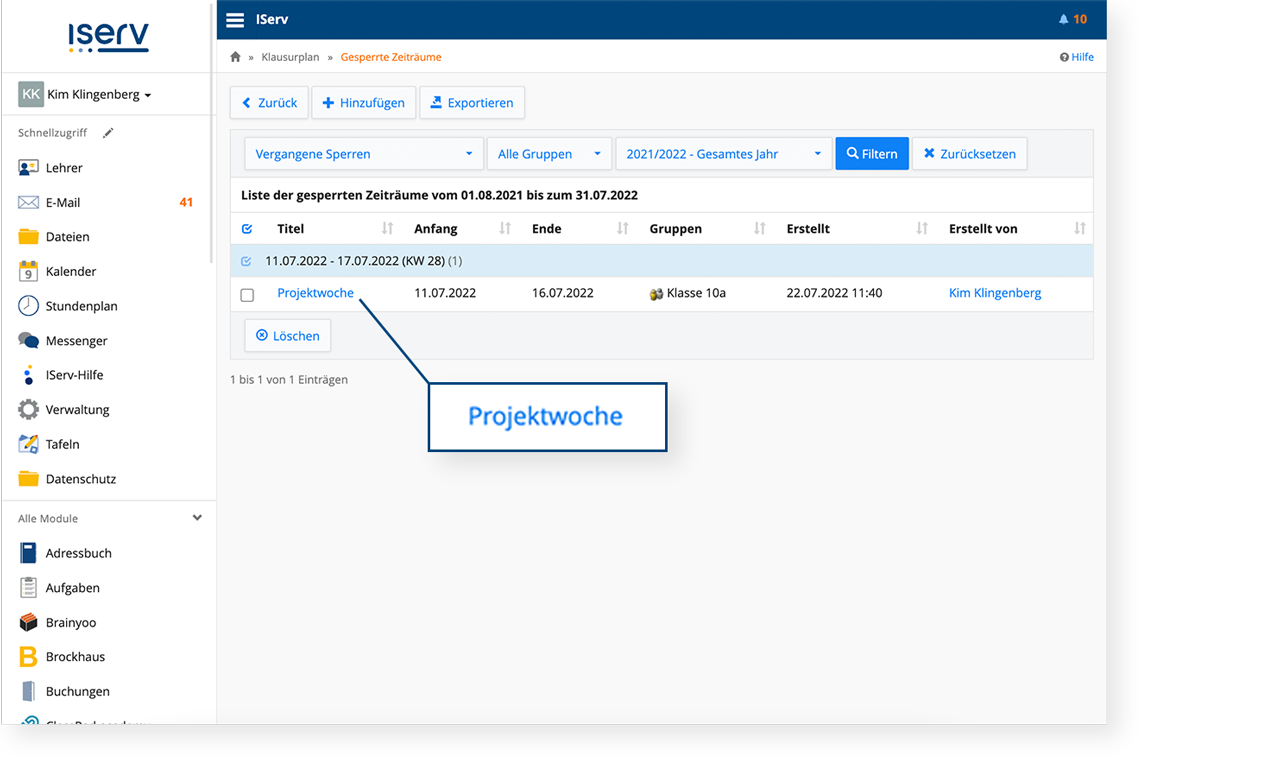Open the Kim Klingenberg creator link
The image size is (1280, 766).
click(995, 293)
